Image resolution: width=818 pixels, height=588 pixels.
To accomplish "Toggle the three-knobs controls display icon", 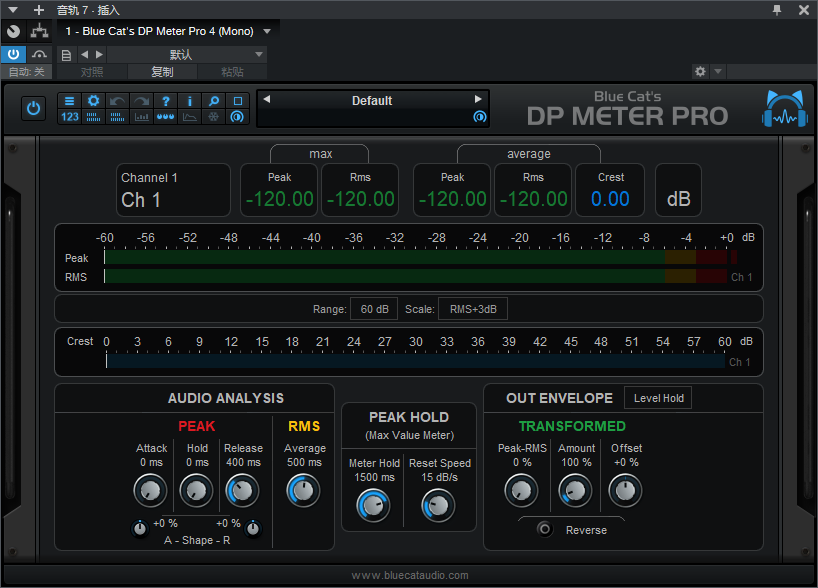I will tap(165, 116).
